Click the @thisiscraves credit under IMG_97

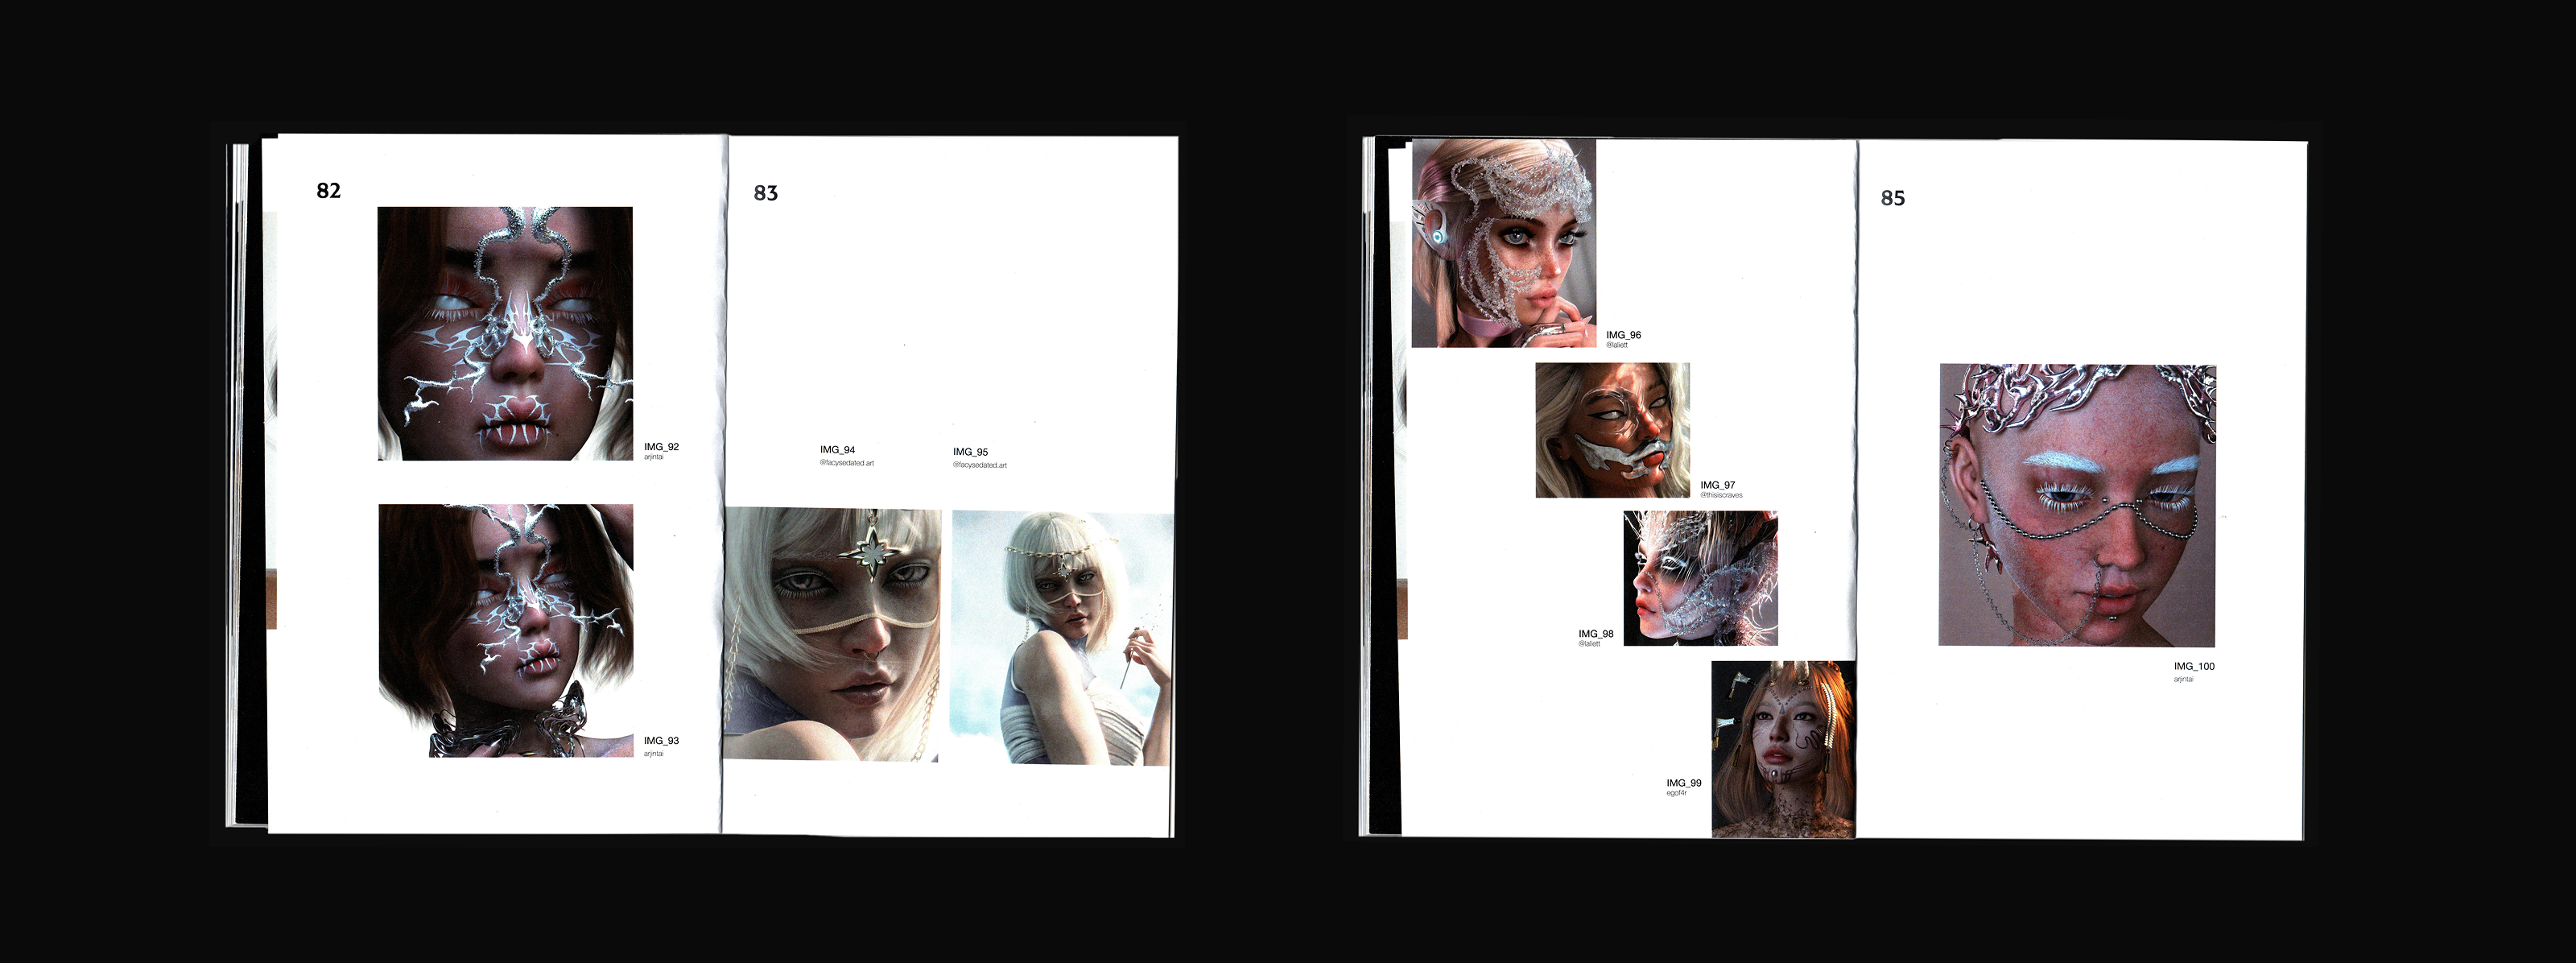pos(1721,495)
